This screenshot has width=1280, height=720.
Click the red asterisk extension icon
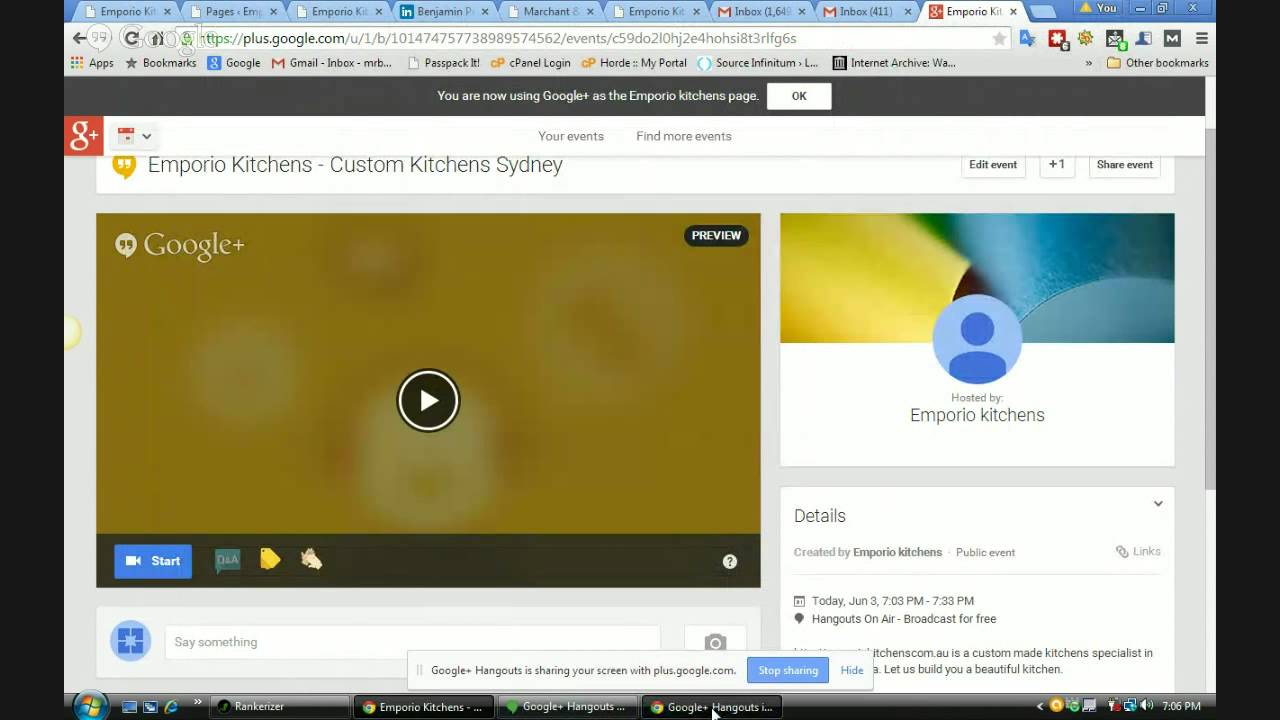(1057, 38)
